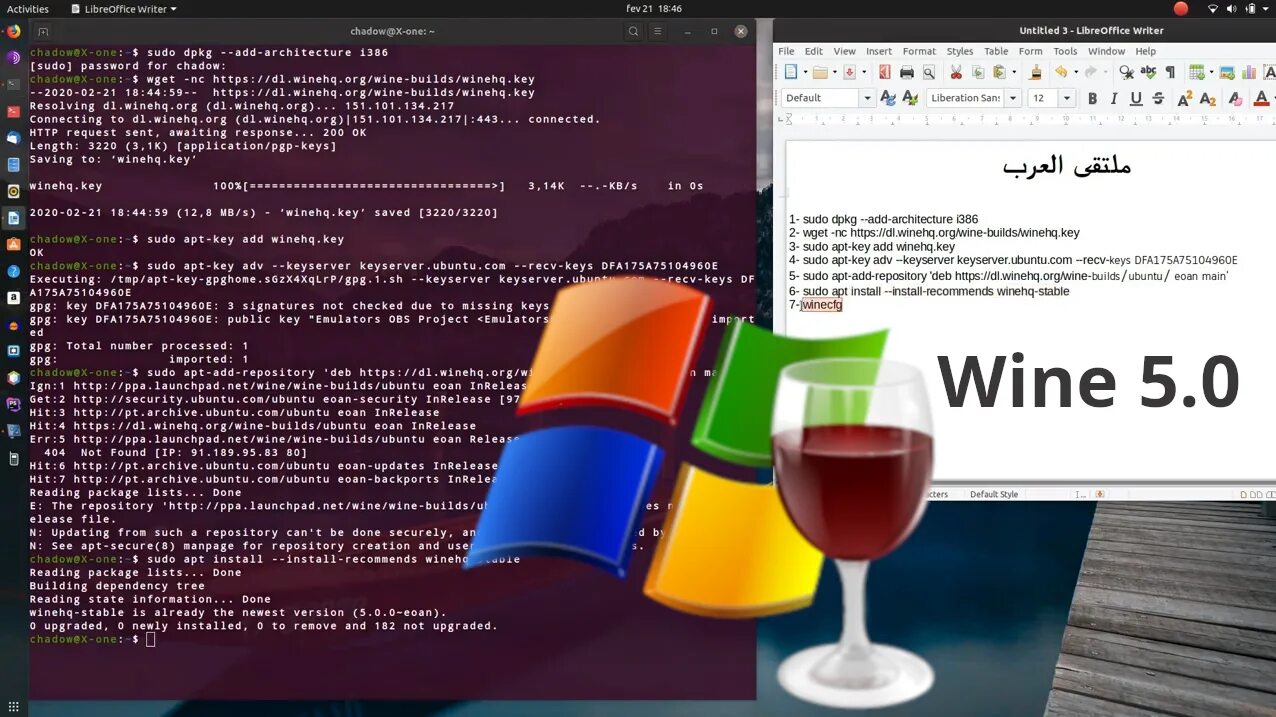Open the File menu in Writer
This screenshot has width=1276, height=717.
pyautogui.click(x=786, y=51)
